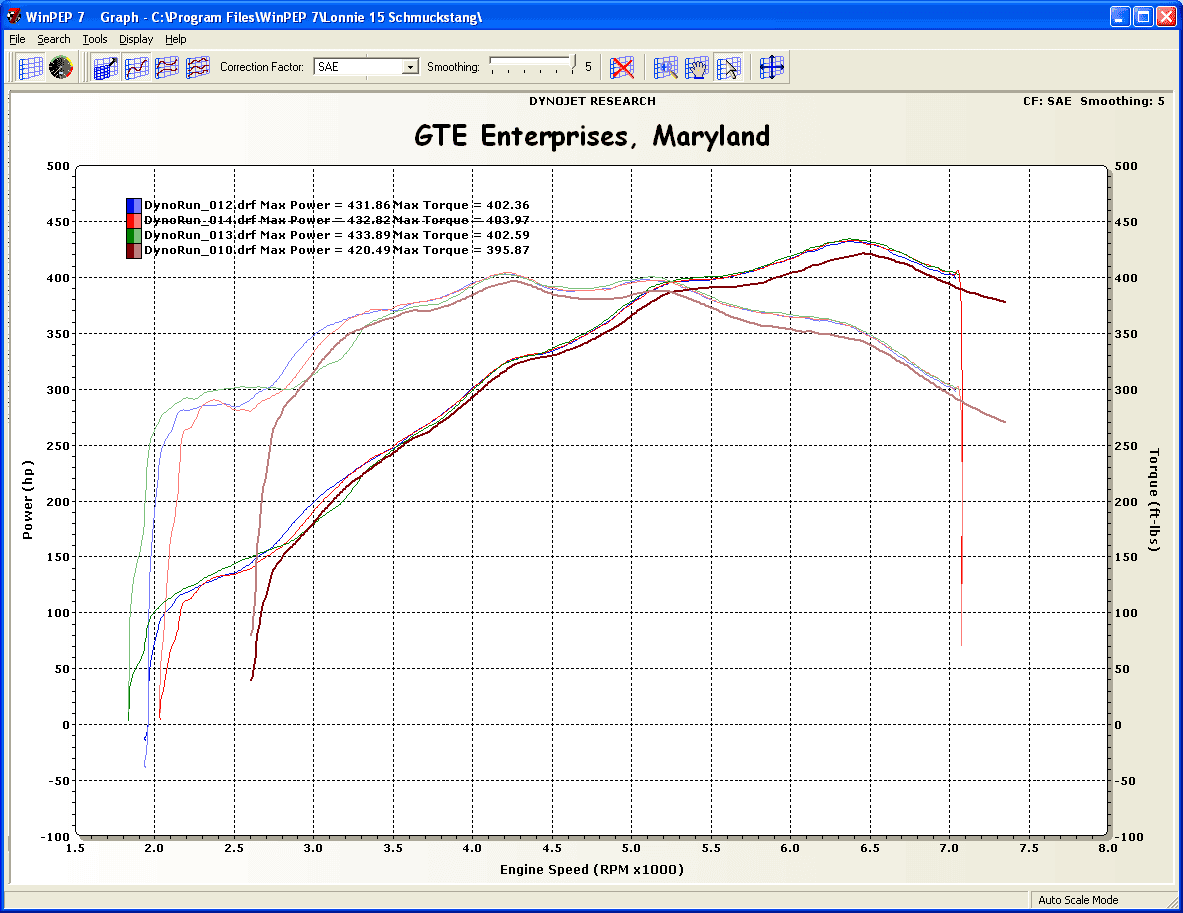Click the blue DynoRun_012 legend swatch
This screenshot has width=1183, height=913.
point(134,205)
